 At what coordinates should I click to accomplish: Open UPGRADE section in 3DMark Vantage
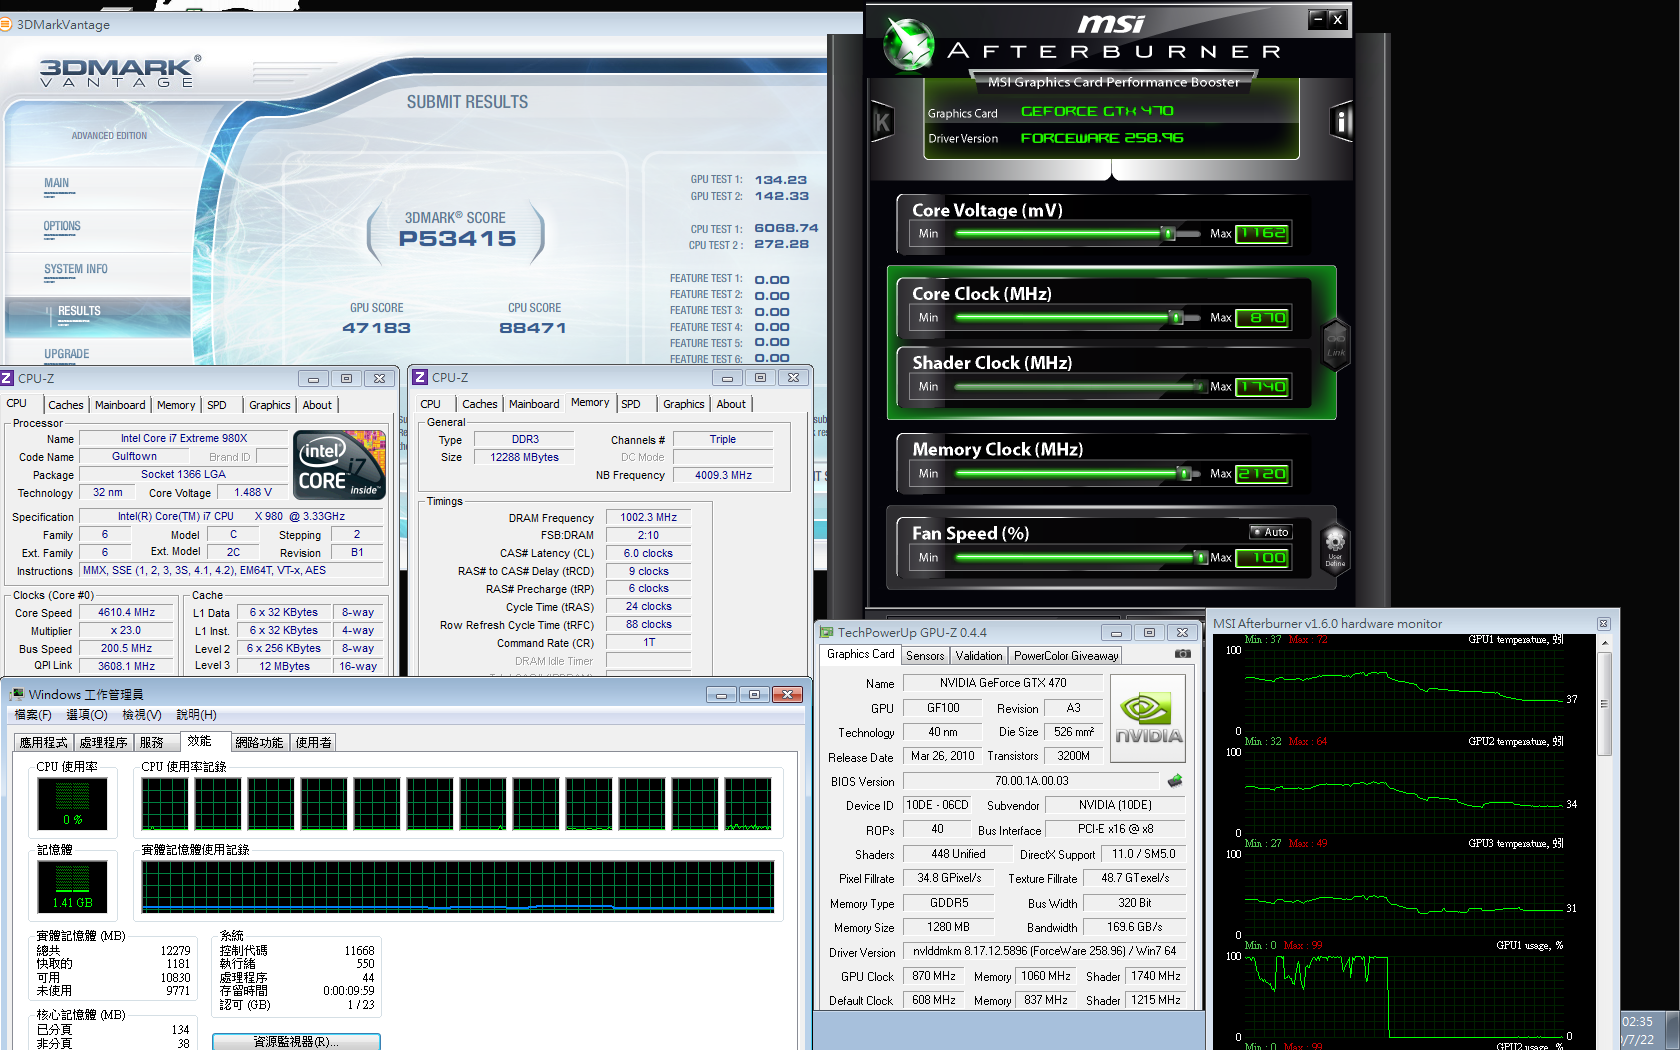(67, 354)
